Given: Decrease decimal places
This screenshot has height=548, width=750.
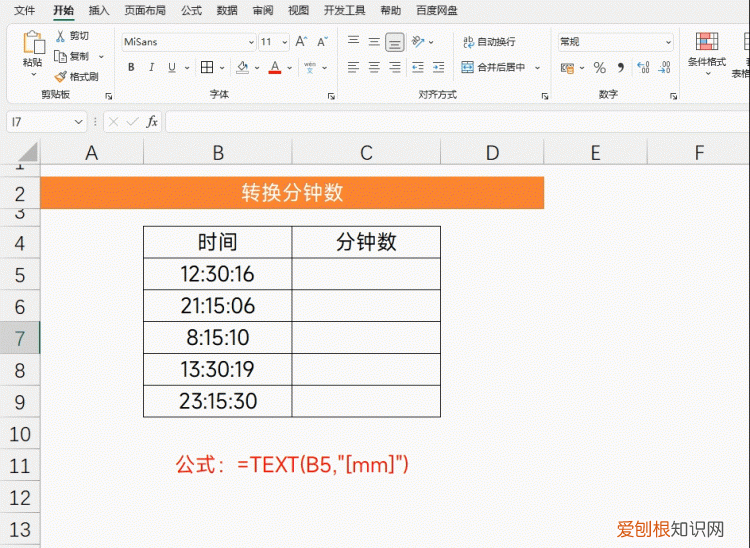Looking at the screenshot, I should point(664,67).
